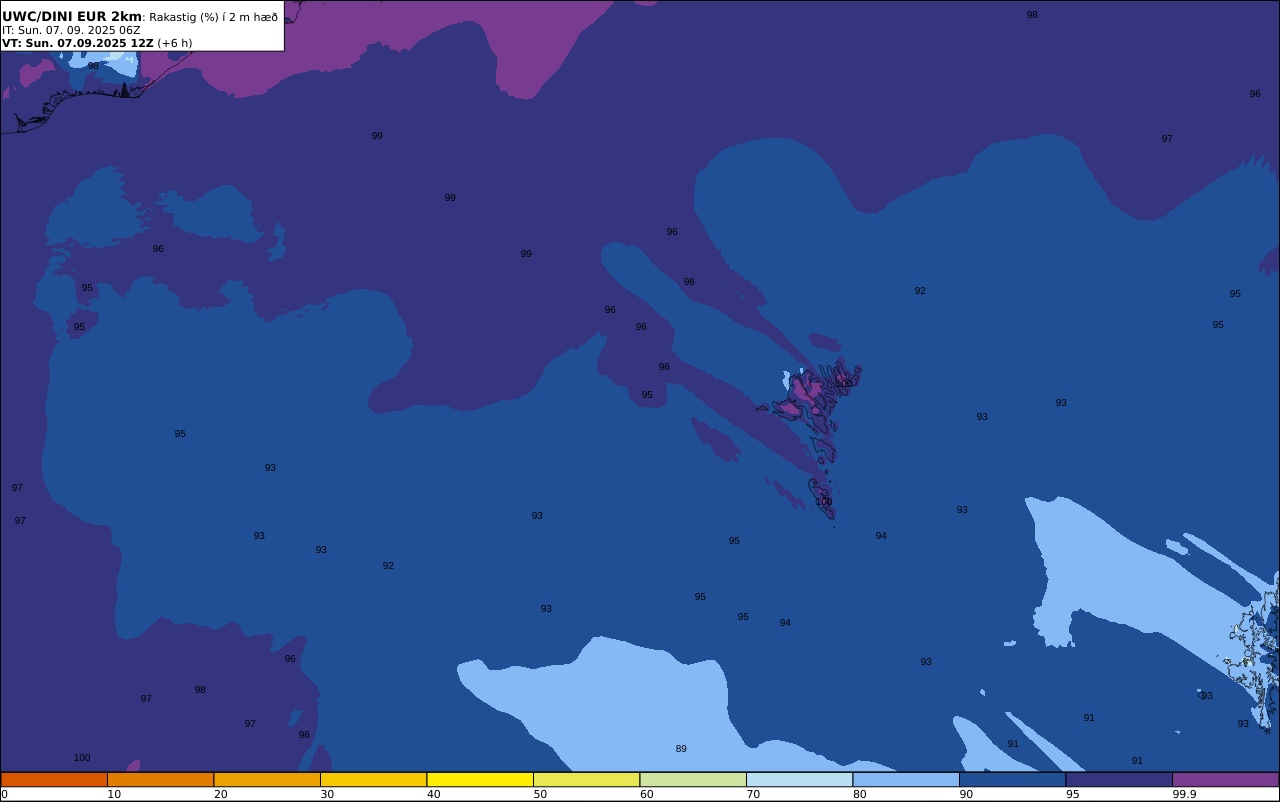The width and height of the screenshot is (1280, 802).
Task: Click the '99.9' legend tick label
Action: 1185,794
